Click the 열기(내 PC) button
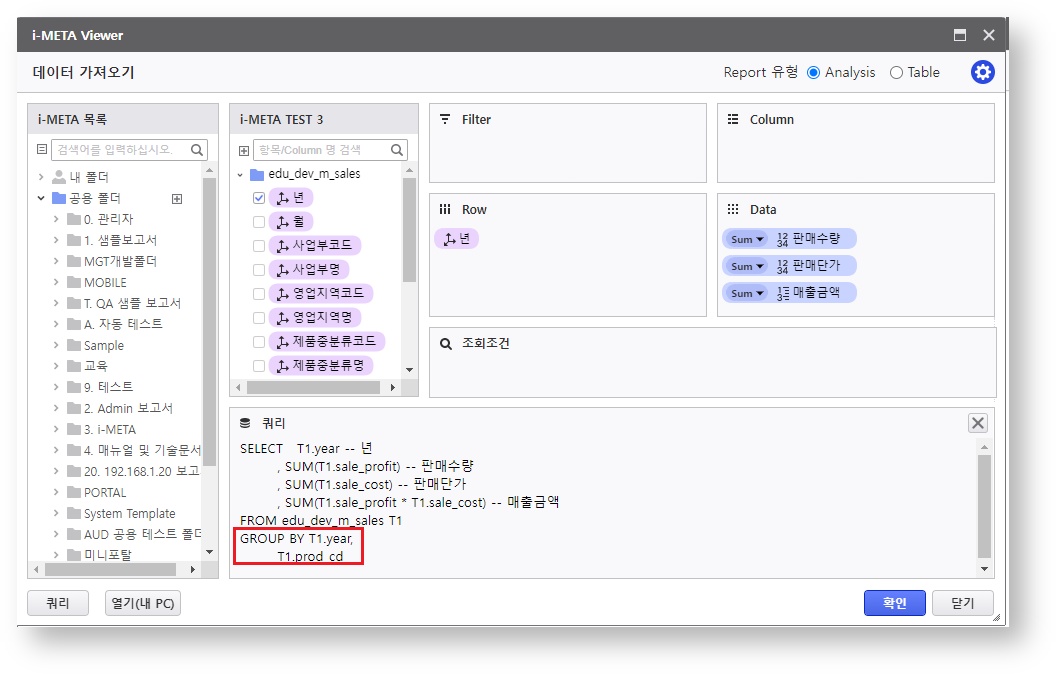This screenshot has height=675, width=1057. coord(142,603)
